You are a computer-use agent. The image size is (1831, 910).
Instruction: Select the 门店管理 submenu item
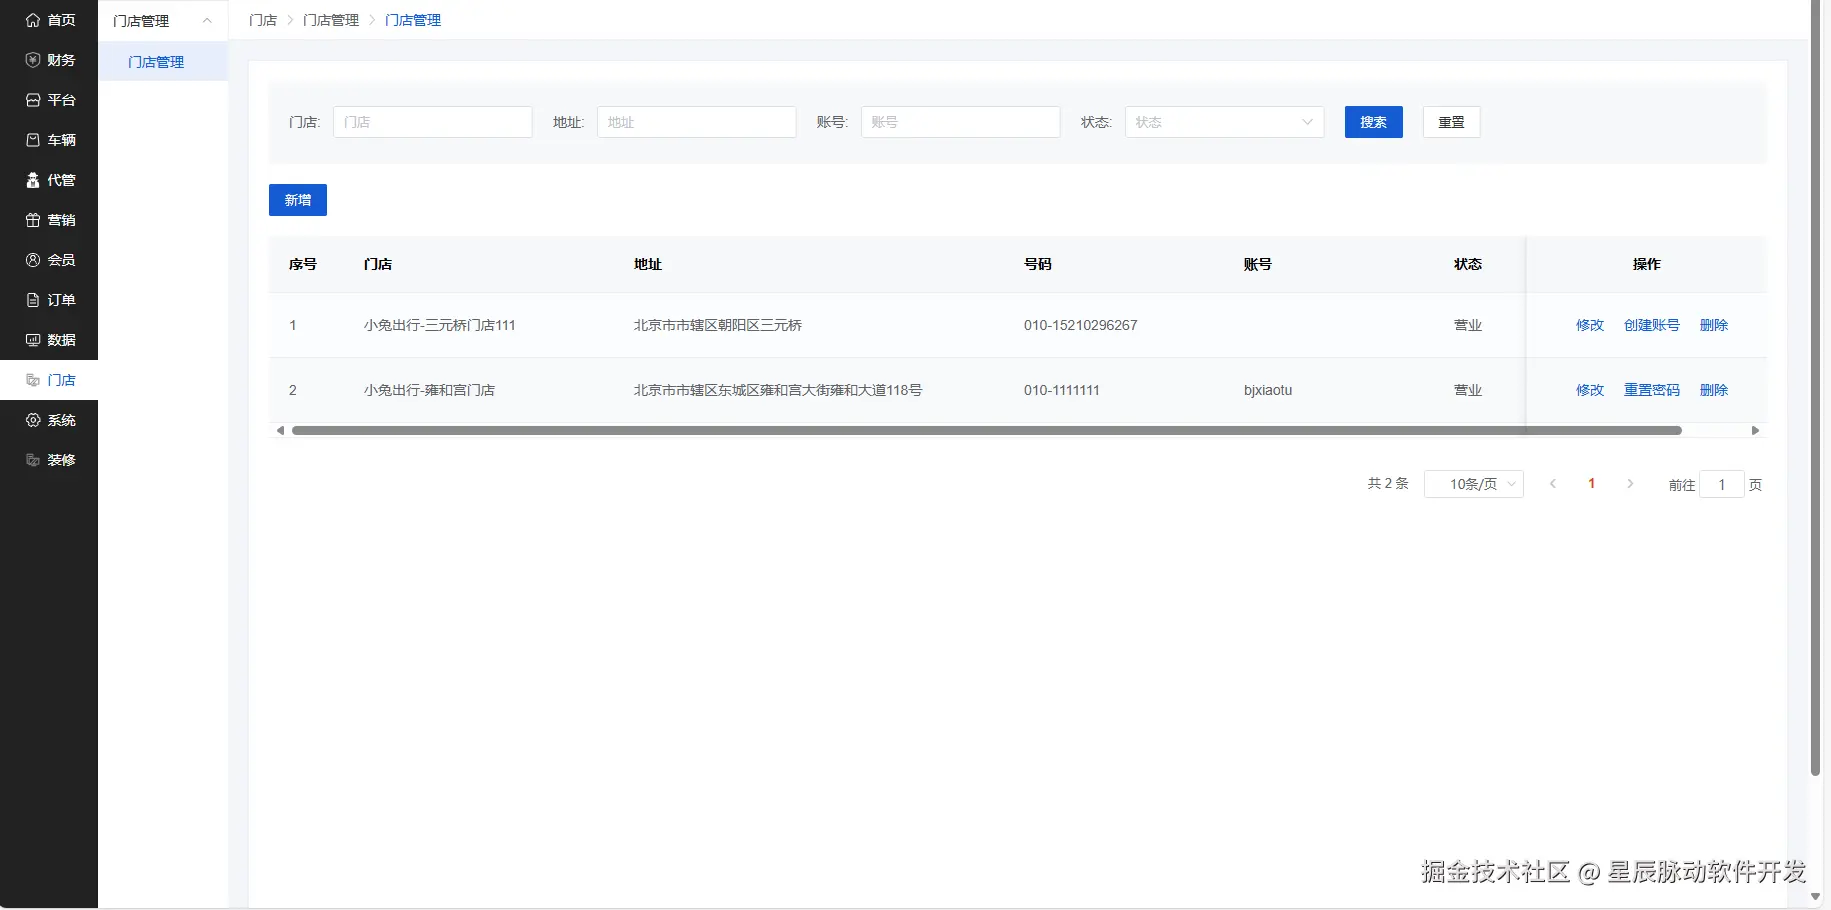pos(163,62)
